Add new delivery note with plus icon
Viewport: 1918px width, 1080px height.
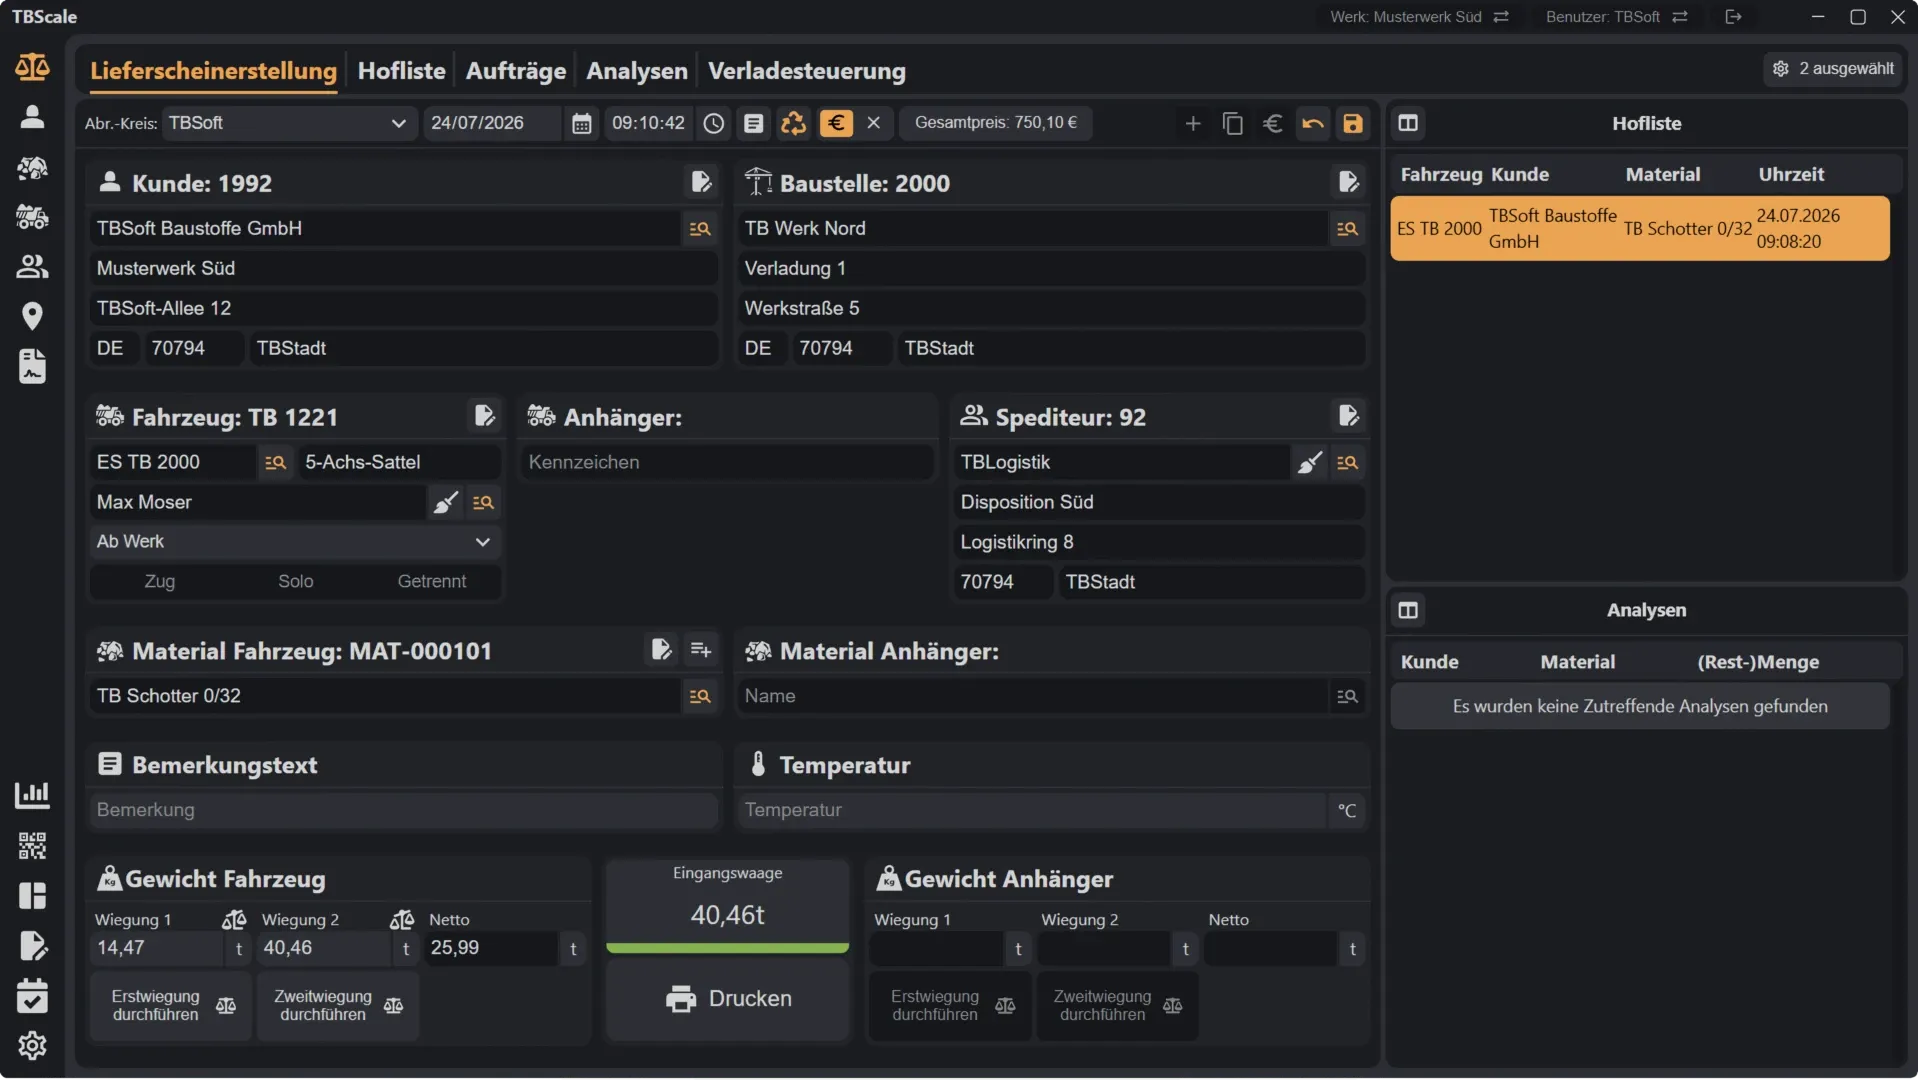pyautogui.click(x=1193, y=123)
